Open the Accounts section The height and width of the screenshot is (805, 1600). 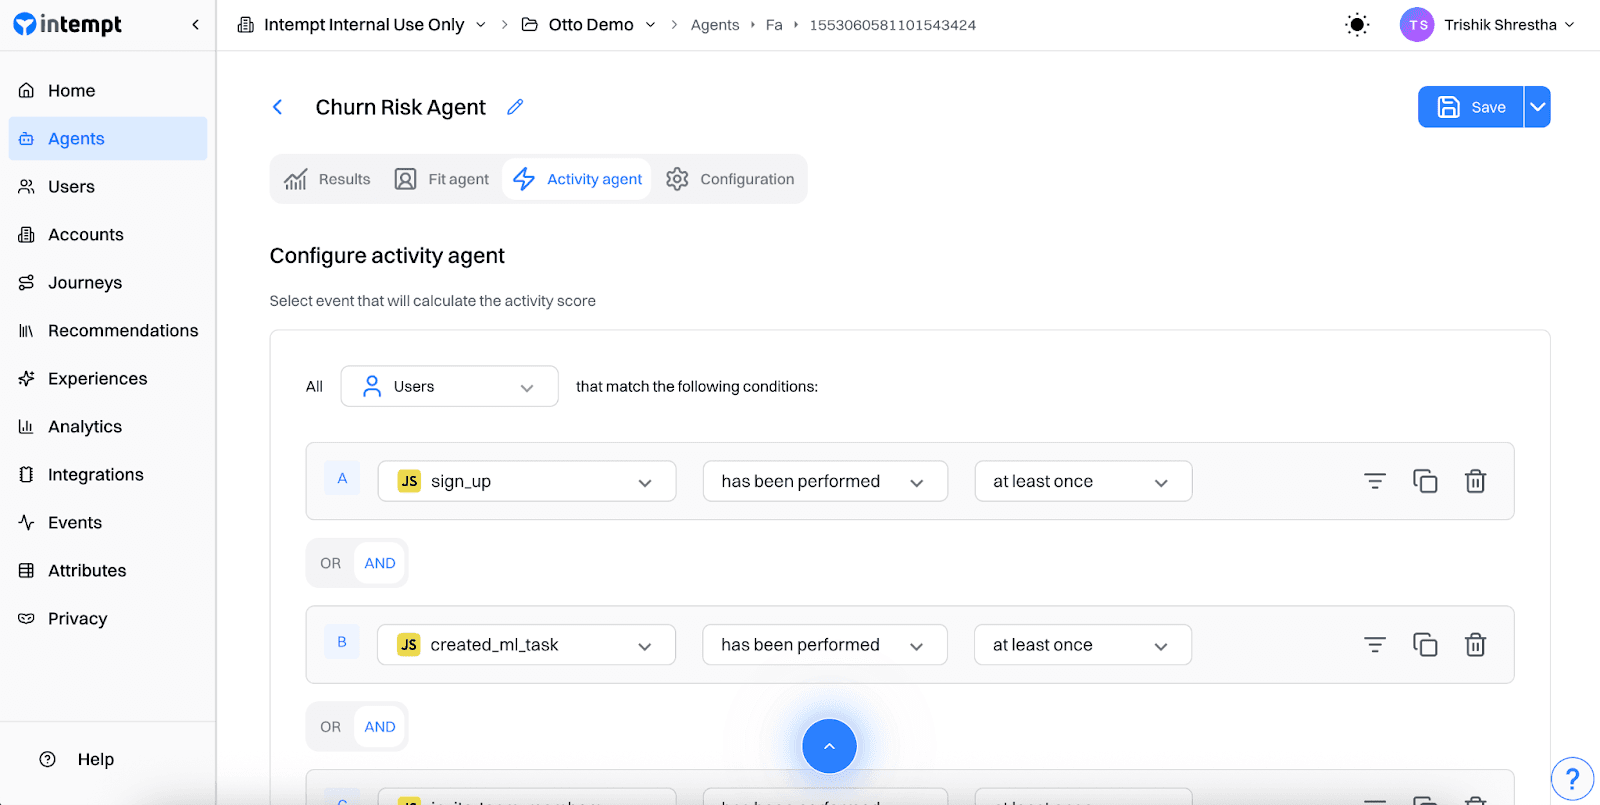(x=108, y=235)
